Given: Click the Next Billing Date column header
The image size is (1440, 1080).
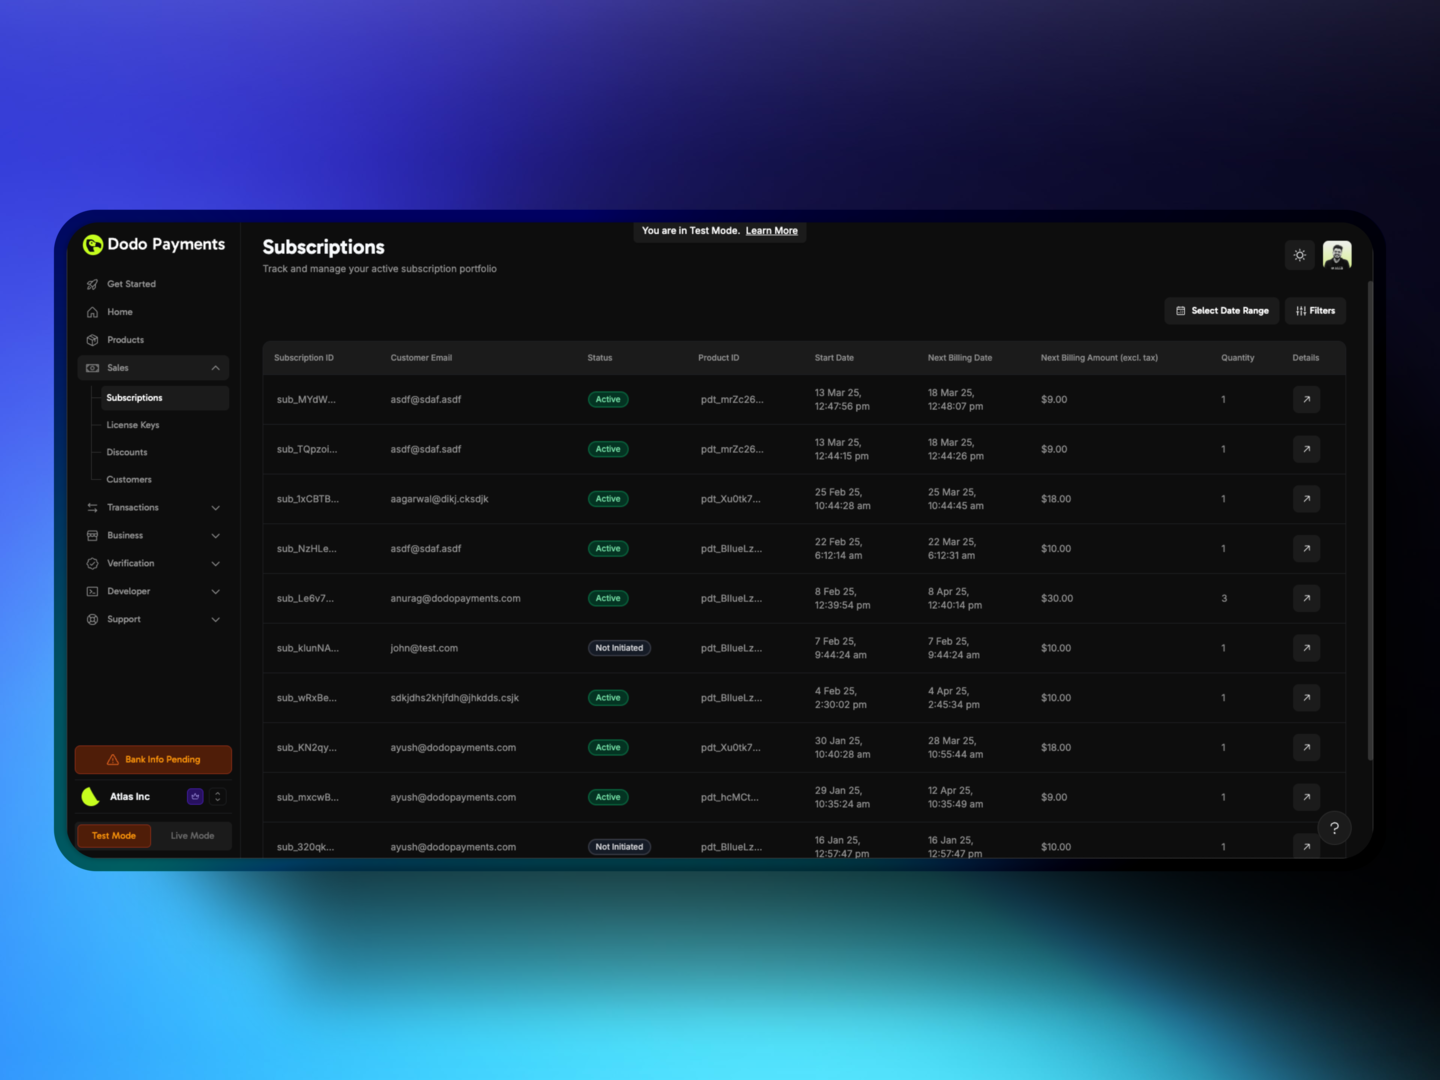Looking at the screenshot, I should [960, 358].
